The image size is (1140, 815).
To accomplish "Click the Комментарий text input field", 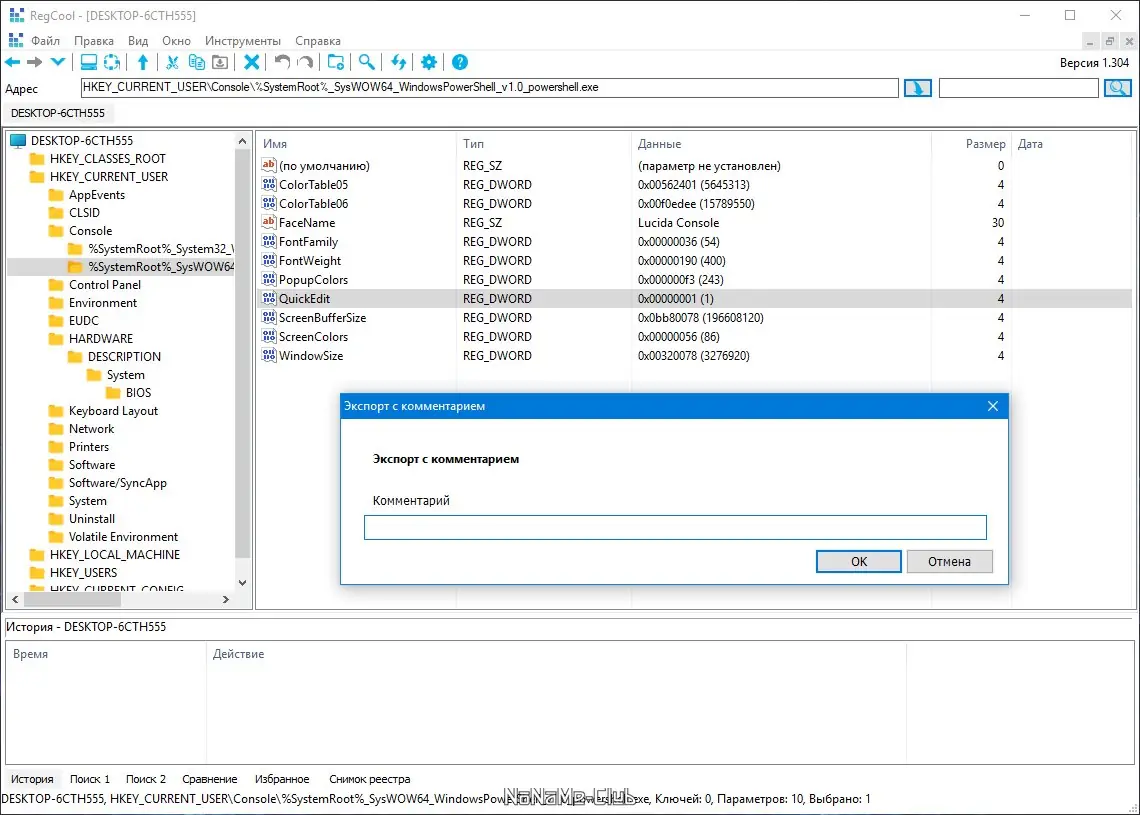I will click(675, 528).
